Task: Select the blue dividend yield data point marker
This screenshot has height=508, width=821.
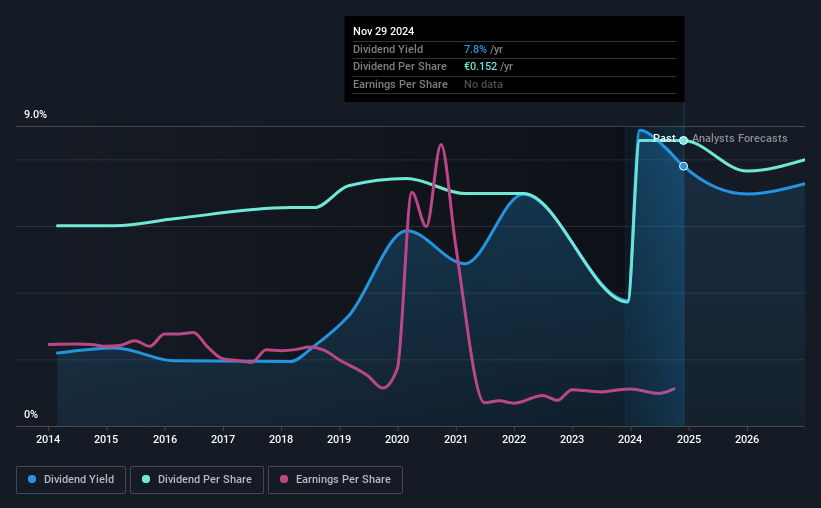Action: [683, 166]
